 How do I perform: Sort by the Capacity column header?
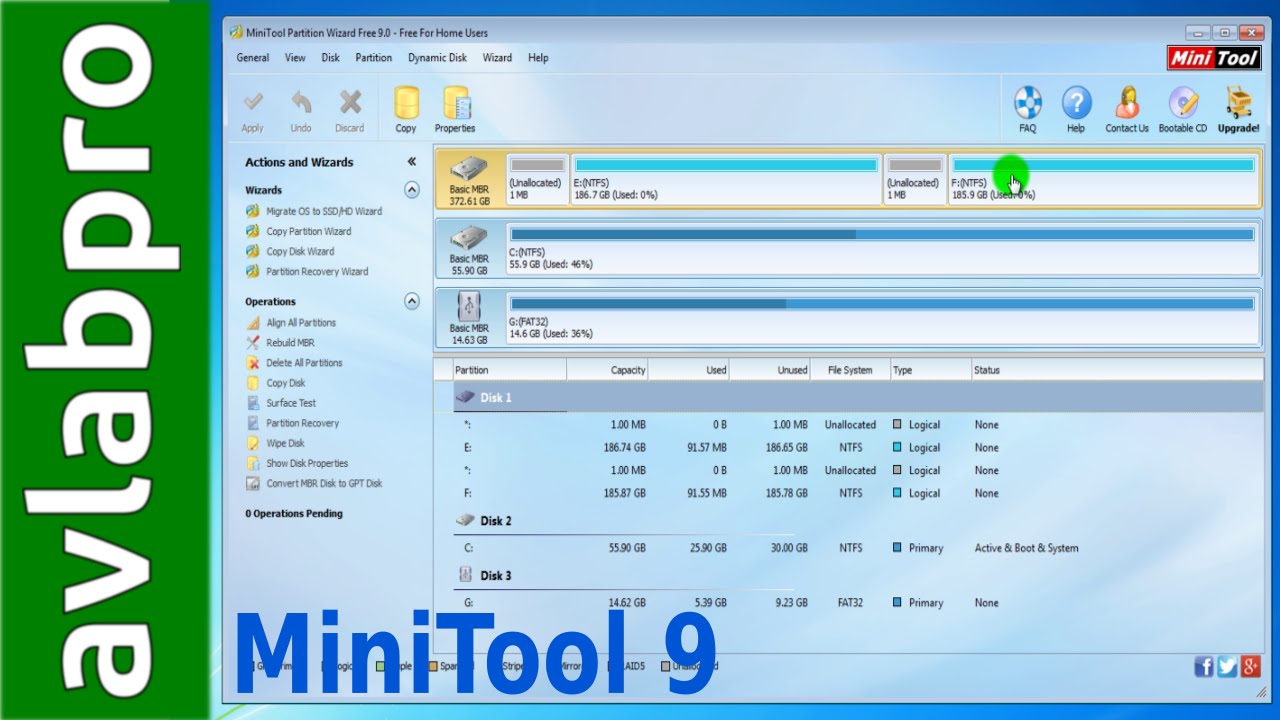(x=608, y=370)
